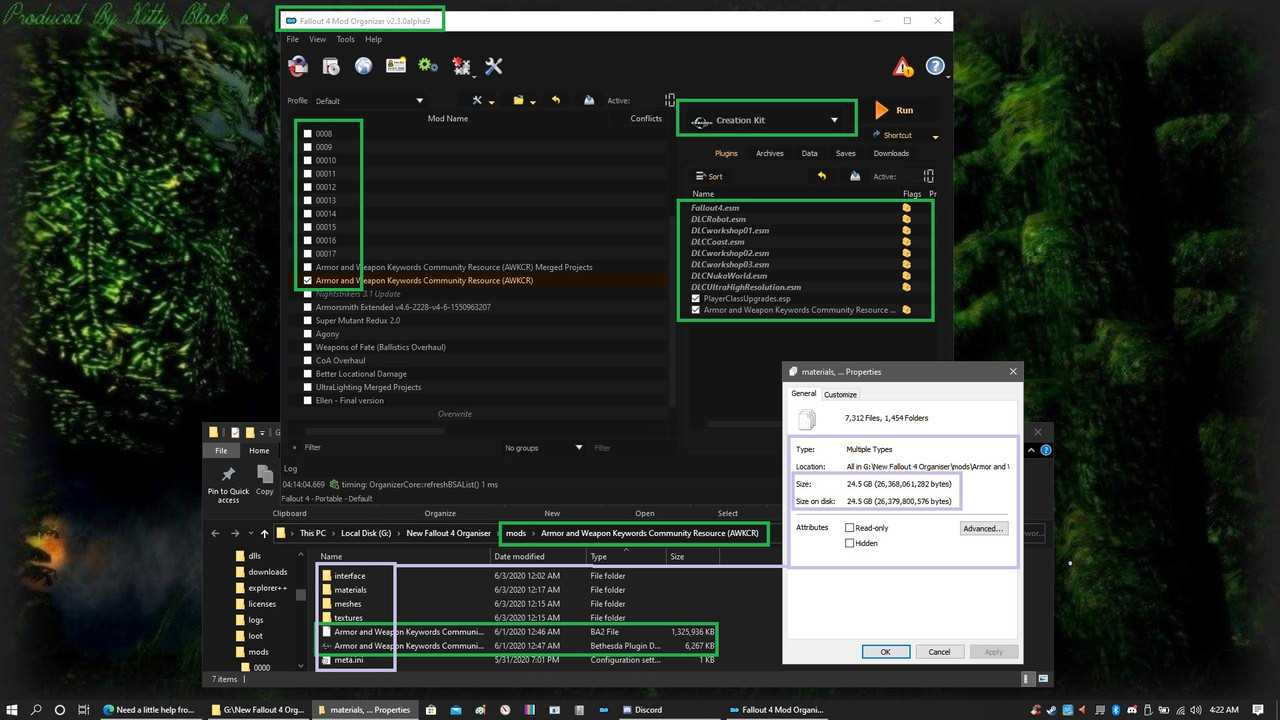Select the materials folder in Explorer

click(350, 590)
